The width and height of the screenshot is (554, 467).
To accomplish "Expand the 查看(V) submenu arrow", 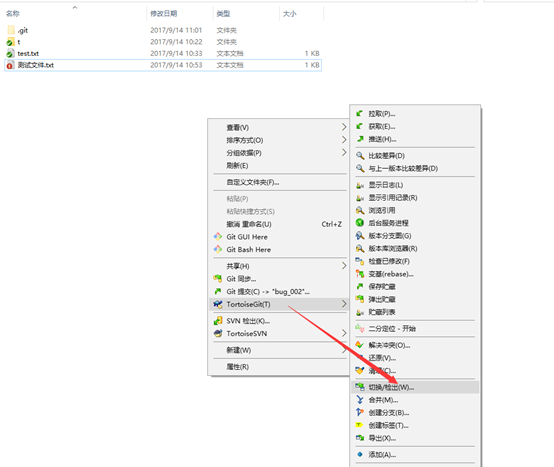I will [344, 127].
